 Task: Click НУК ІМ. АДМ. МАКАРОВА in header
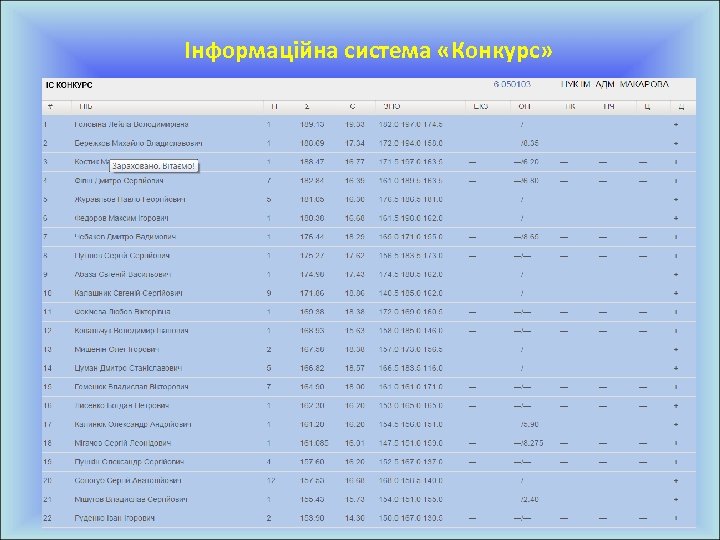point(615,84)
